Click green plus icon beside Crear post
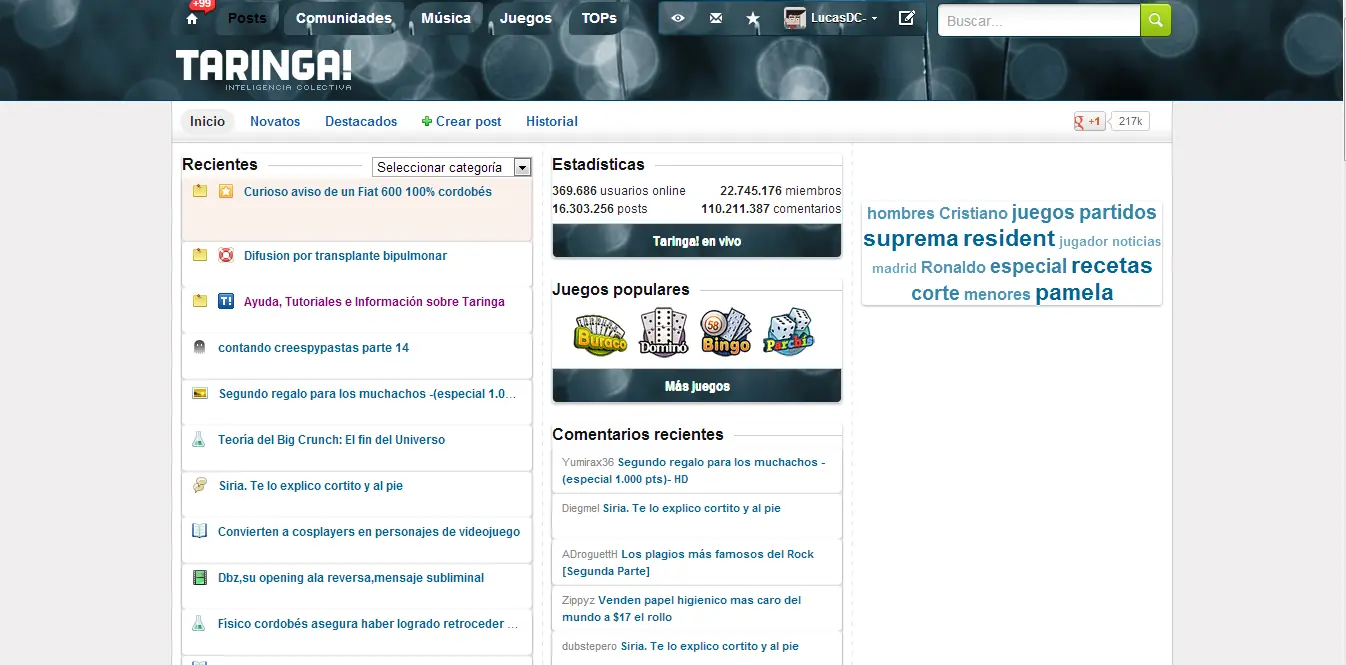Viewport: 1346px width, 665px height. pos(427,121)
